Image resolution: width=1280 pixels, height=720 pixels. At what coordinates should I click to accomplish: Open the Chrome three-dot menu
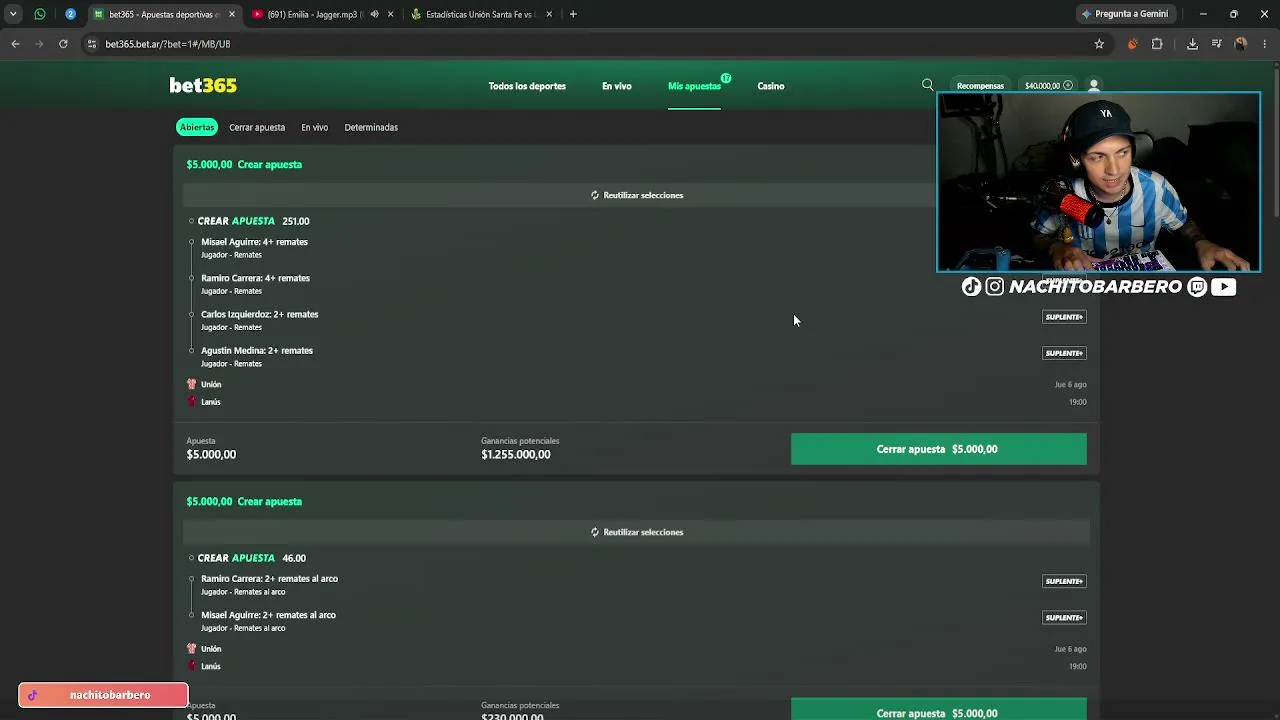1265,44
